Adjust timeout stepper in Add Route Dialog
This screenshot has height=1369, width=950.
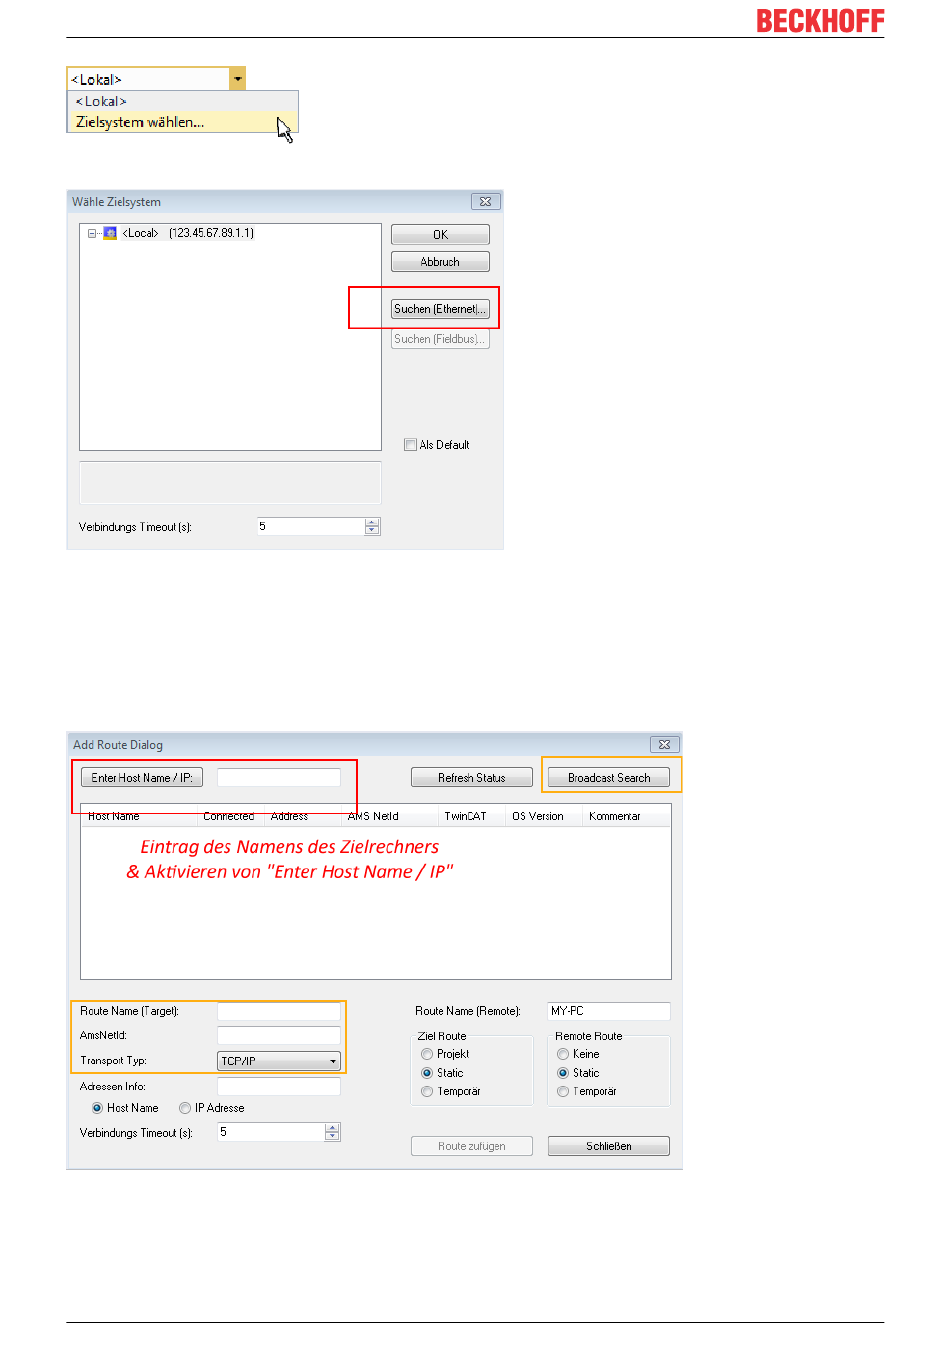(333, 1132)
